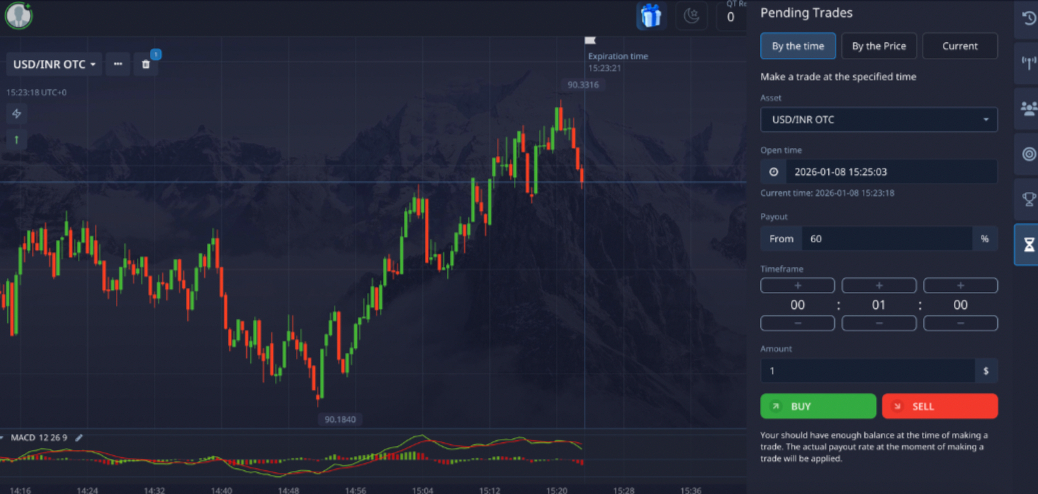Click the expiration time flag marker
Image resolution: width=1038 pixels, height=494 pixels.
(x=590, y=42)
